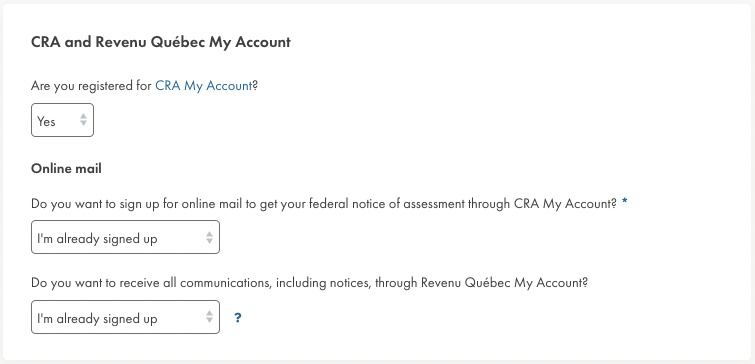
Task: Open the help question mark beside Revenu Québec dropdown
Action: [x=237, y=318]
